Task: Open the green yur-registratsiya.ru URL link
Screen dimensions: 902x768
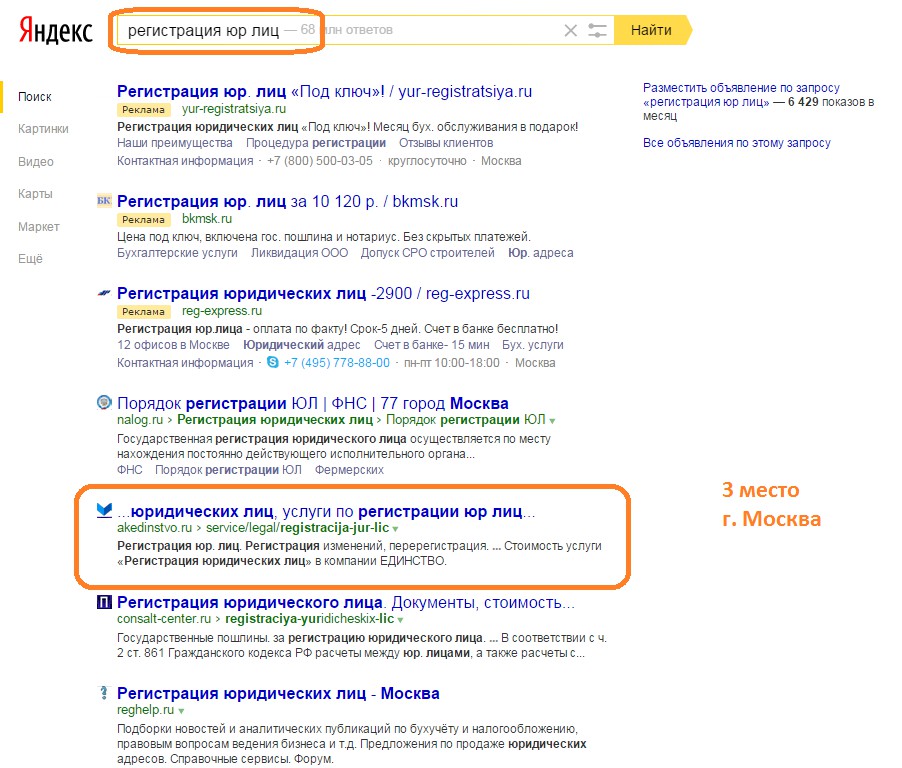Action: [x=234, y=109]
